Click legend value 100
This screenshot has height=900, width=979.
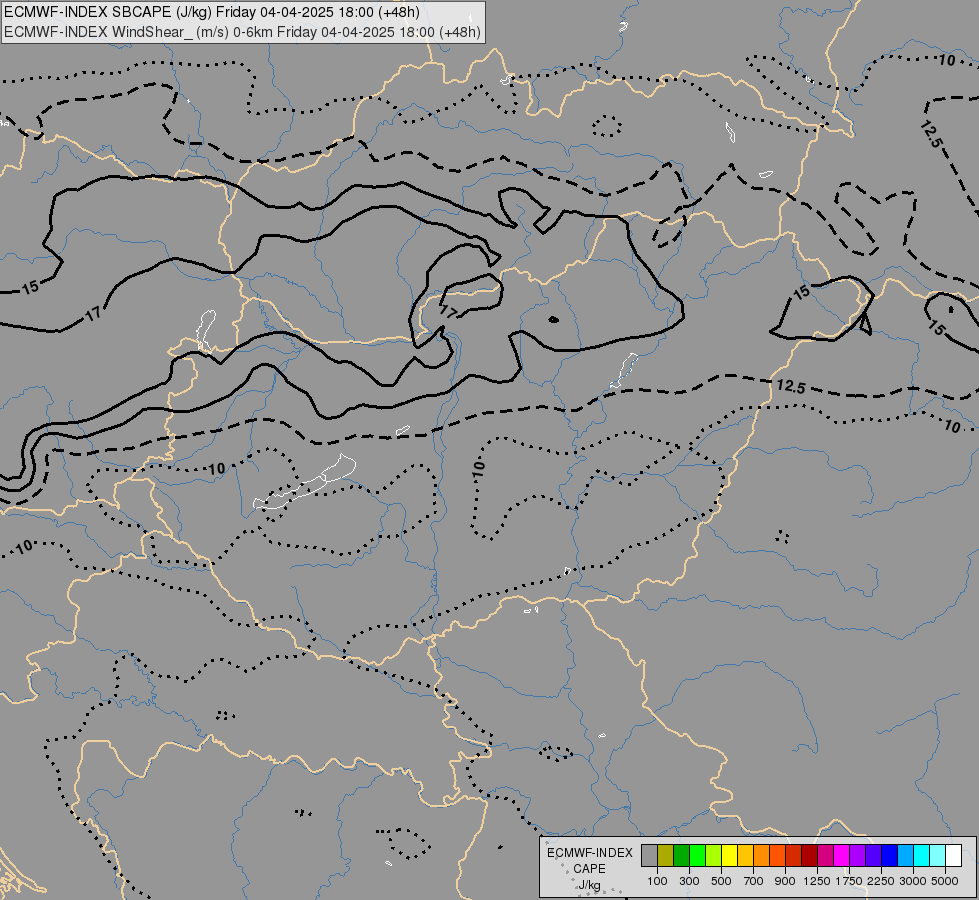(x=657, y=881)
